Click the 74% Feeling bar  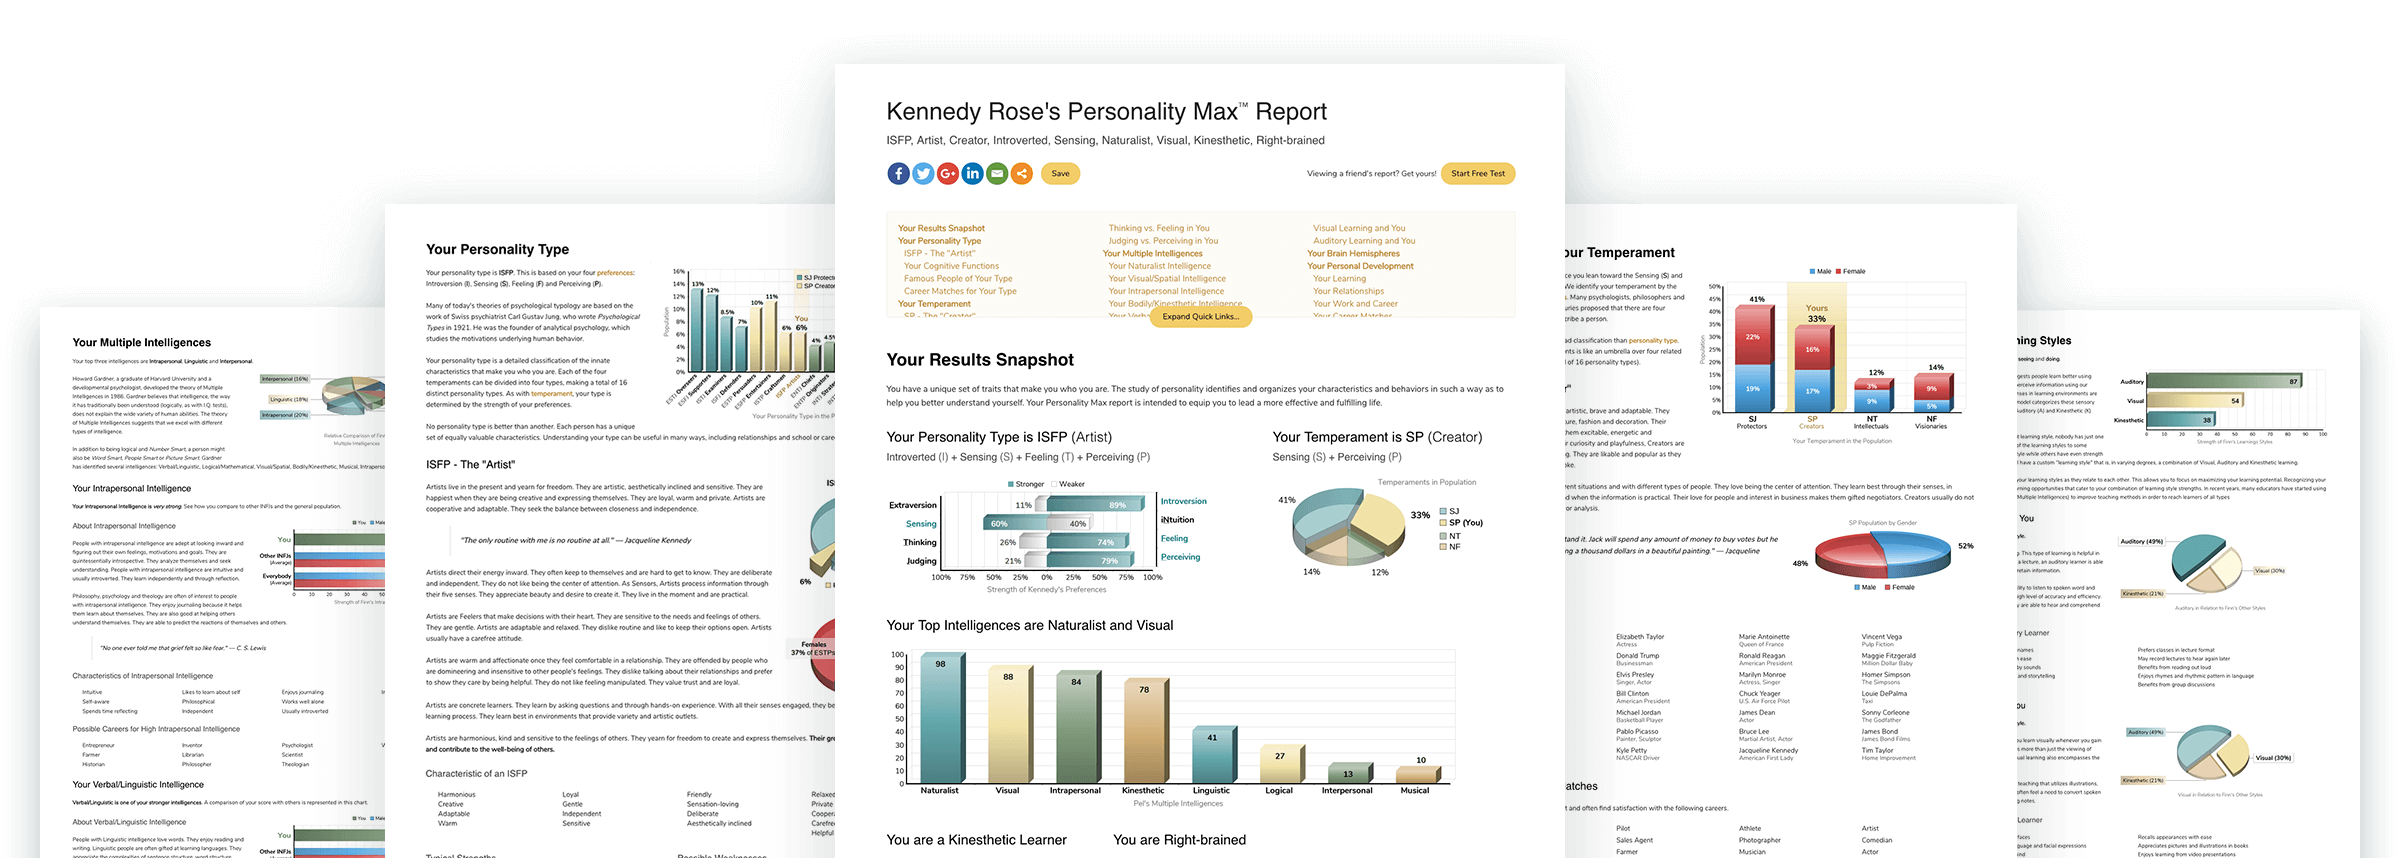pos(1091,542)
